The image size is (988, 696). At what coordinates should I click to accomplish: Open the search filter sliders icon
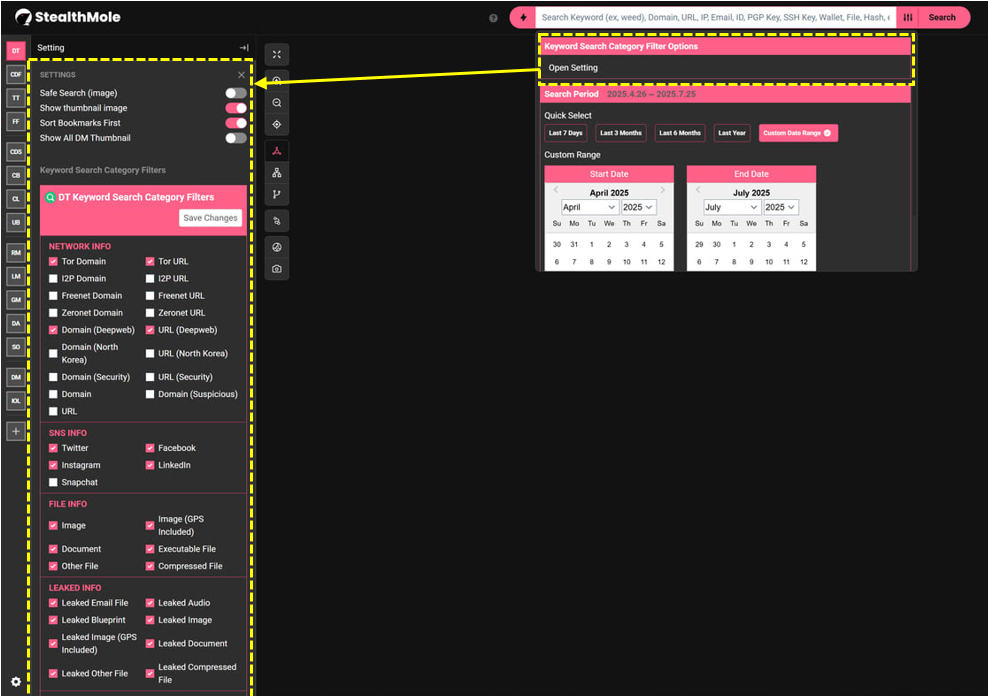[908, 18]
